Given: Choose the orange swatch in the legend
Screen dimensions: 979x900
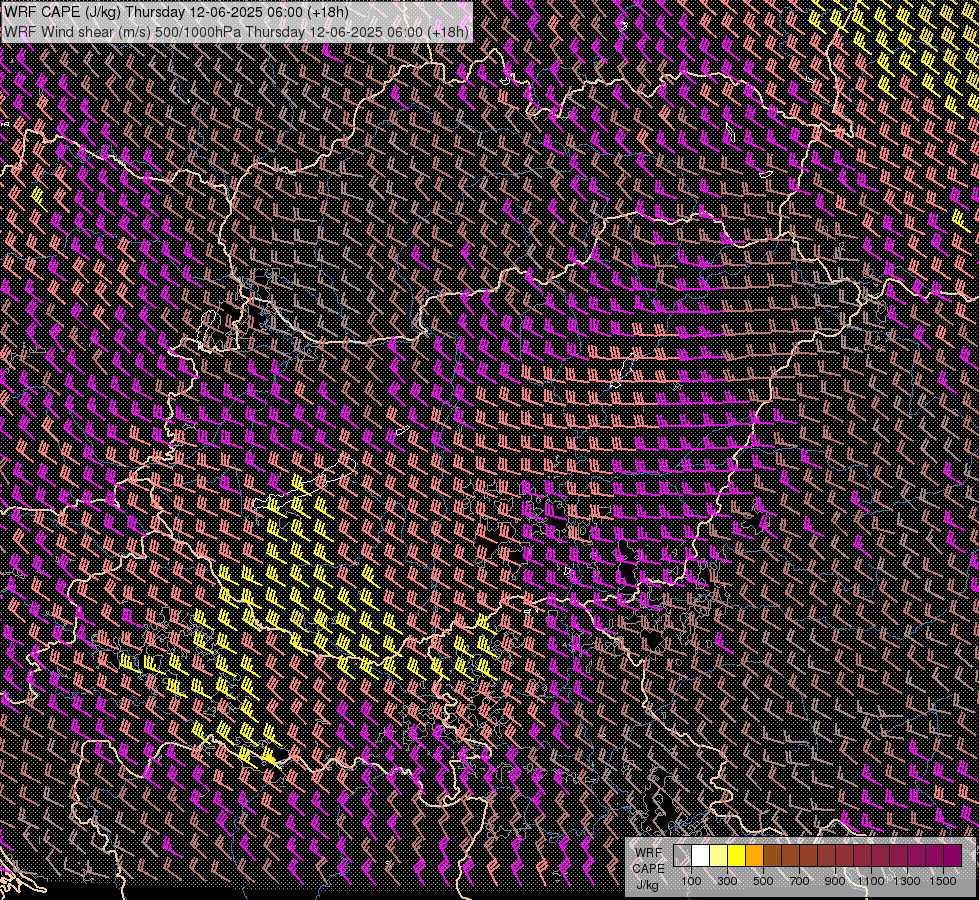Looking at the screenshot, I should 754,856.
